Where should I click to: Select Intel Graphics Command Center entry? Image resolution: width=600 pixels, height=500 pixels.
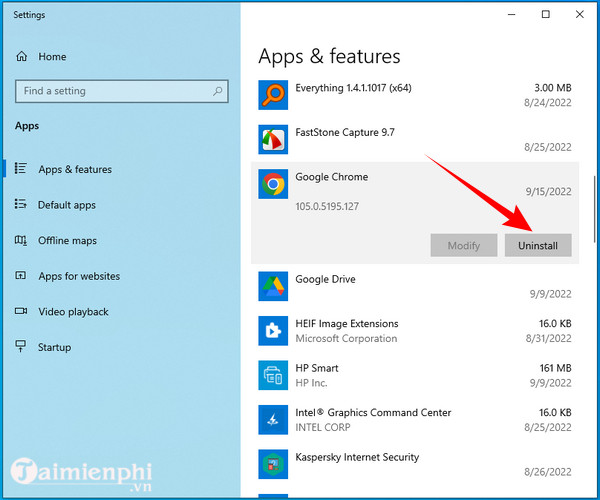point(415,420)
